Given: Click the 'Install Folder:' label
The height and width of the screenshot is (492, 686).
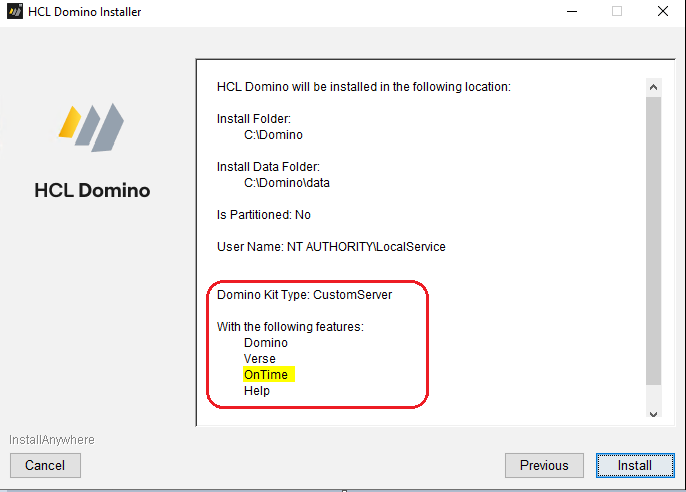Looking at the screenshot, I should [x=254, y=119].
